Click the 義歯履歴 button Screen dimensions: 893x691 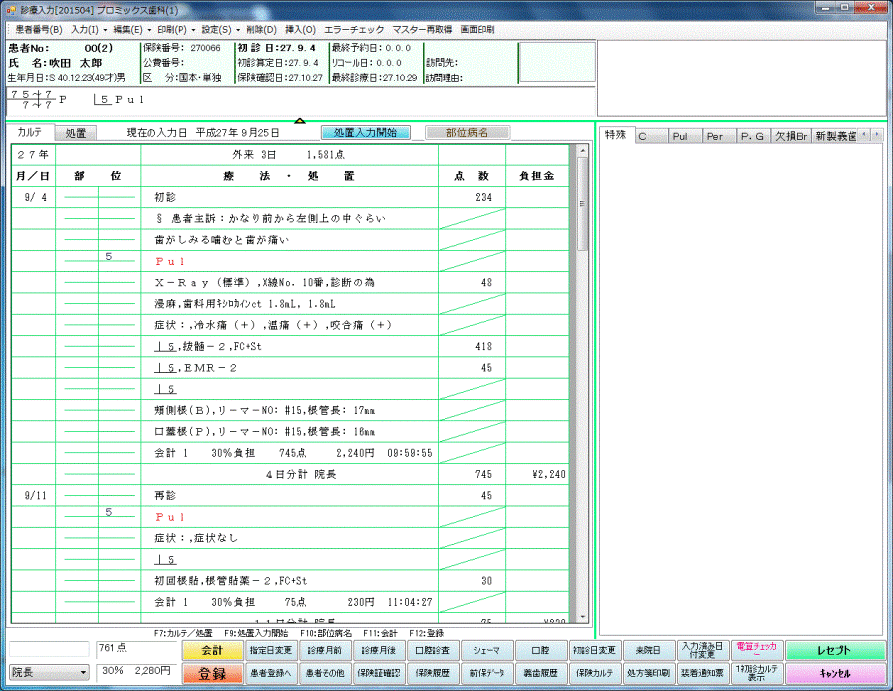(x=540, y=673)
